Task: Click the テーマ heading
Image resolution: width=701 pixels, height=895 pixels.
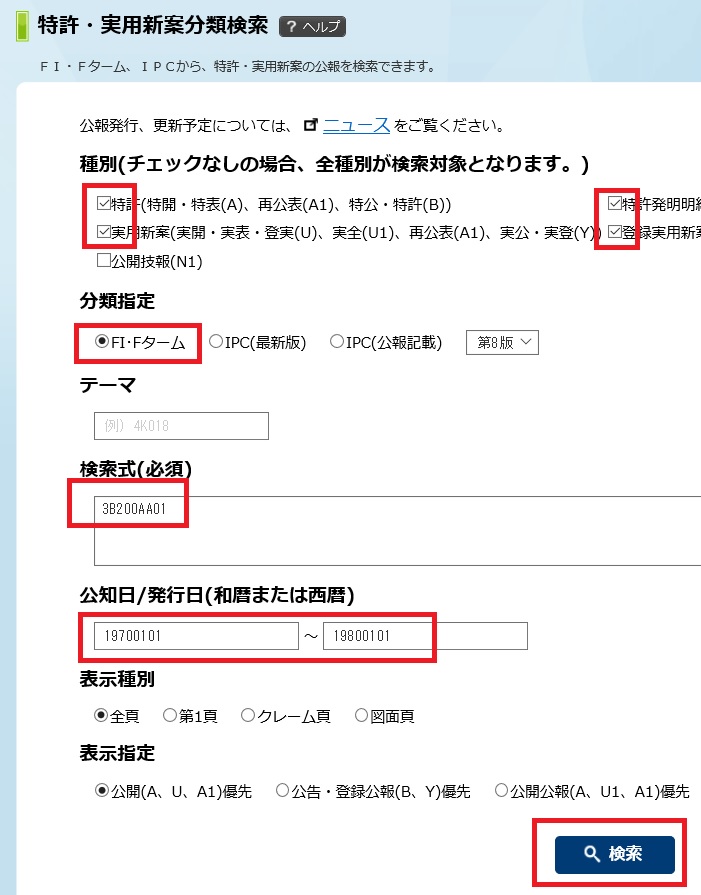Action: pyautogui.click(x=107, y=385)
